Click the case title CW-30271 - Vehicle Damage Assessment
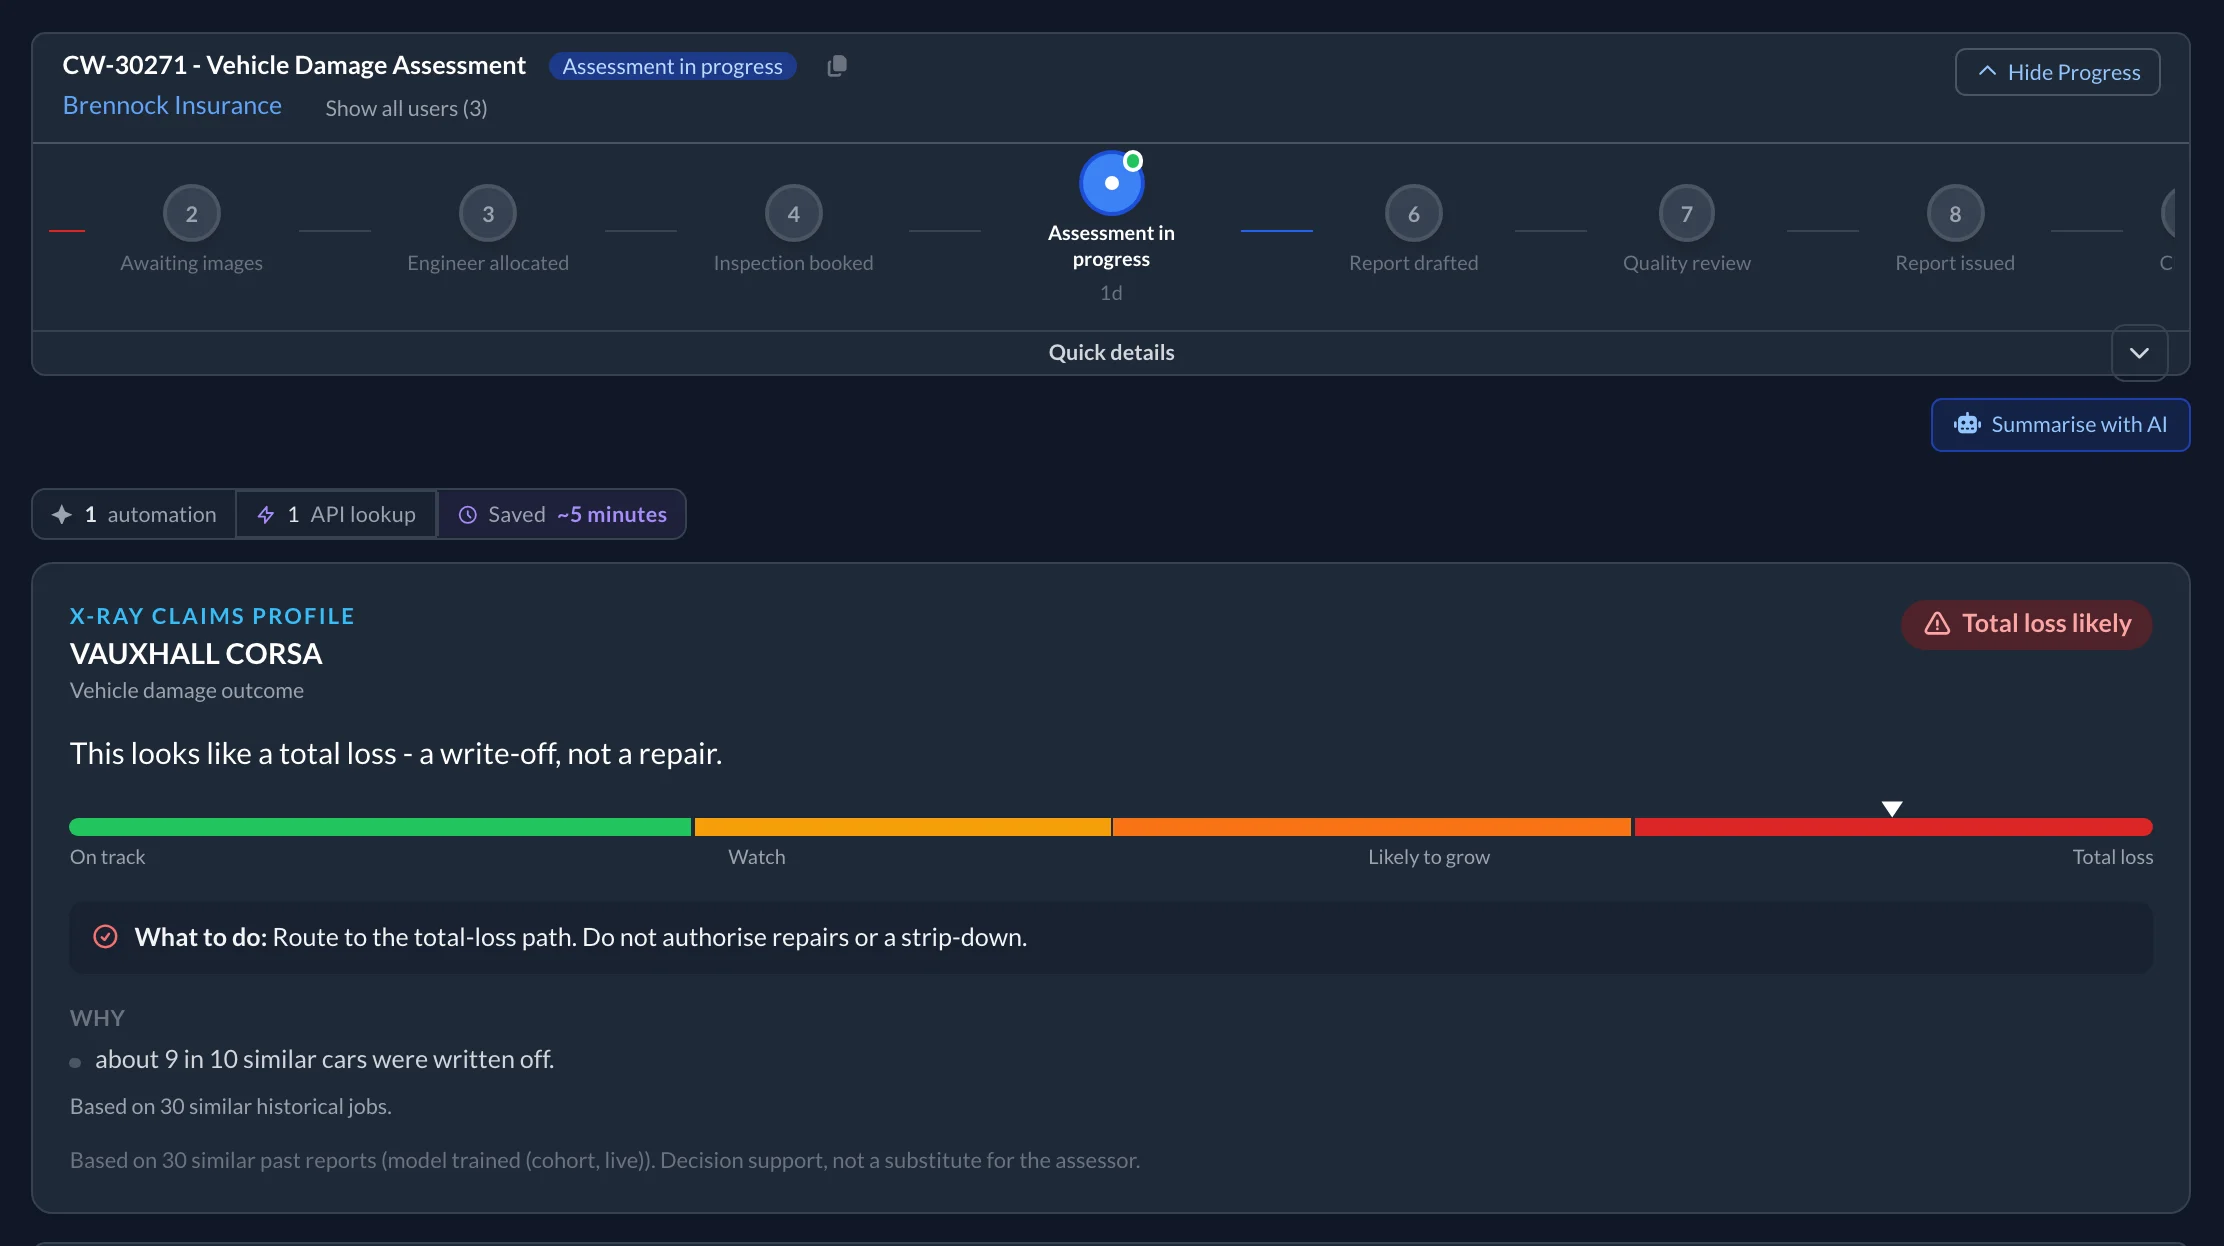This screenshot has width=2224, height=1246. point(294,65)
